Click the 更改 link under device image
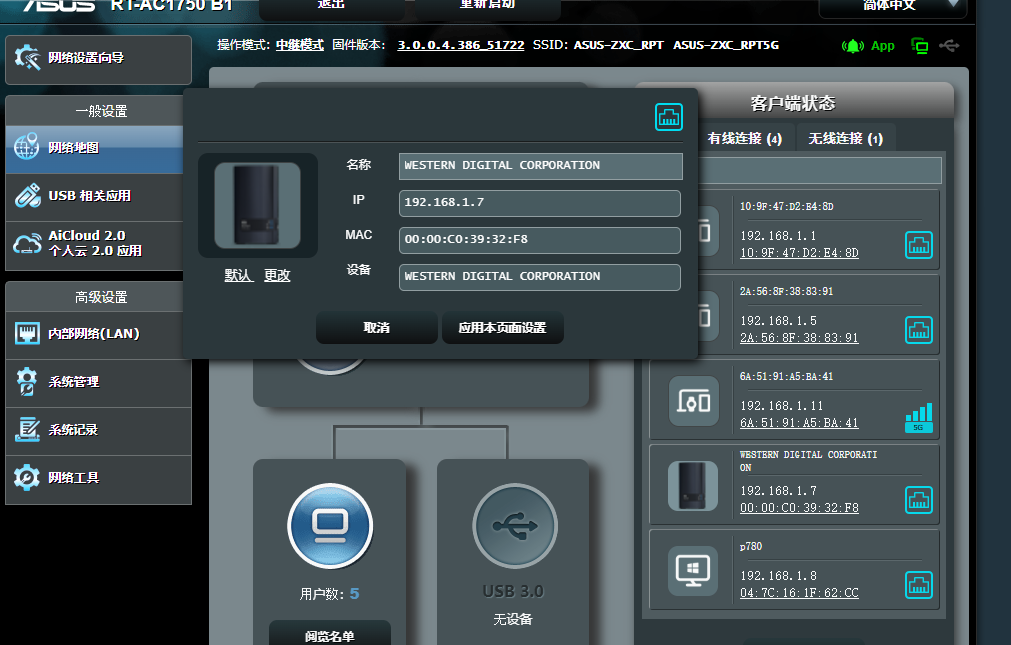The image size is (1011, 645). tap(277, 275)
